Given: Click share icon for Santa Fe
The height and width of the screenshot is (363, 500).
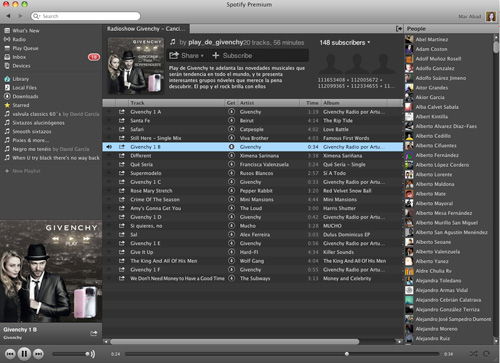Looking at the screenshot, I should (x=122, y=120).
